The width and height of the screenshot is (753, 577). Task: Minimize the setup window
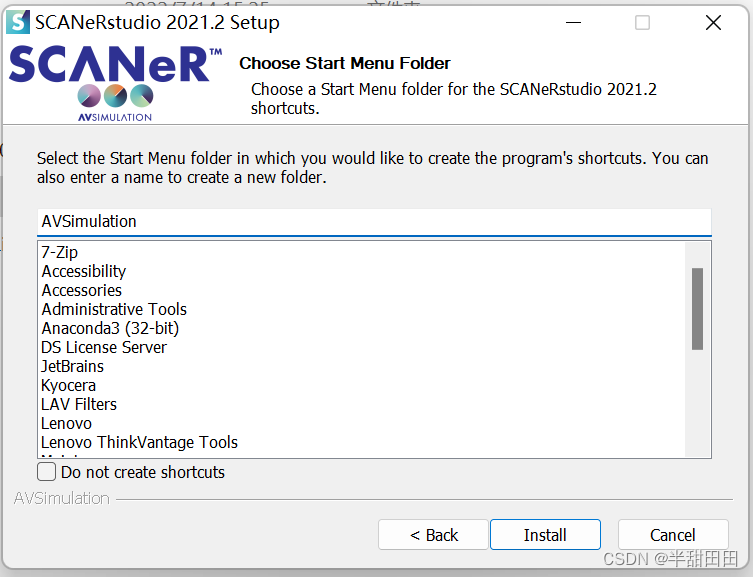(573, 22)
